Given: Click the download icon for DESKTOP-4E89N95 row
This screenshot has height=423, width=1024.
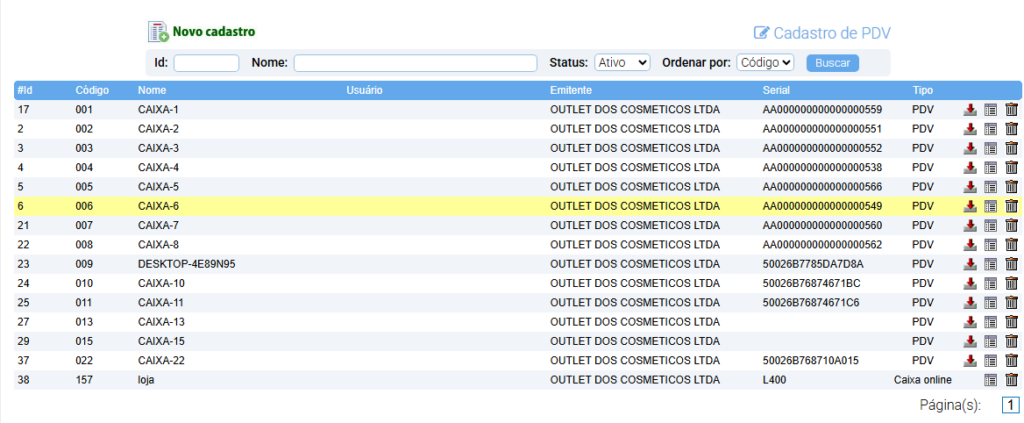Looking at the screenshot, I should click(x=970, y=264).
